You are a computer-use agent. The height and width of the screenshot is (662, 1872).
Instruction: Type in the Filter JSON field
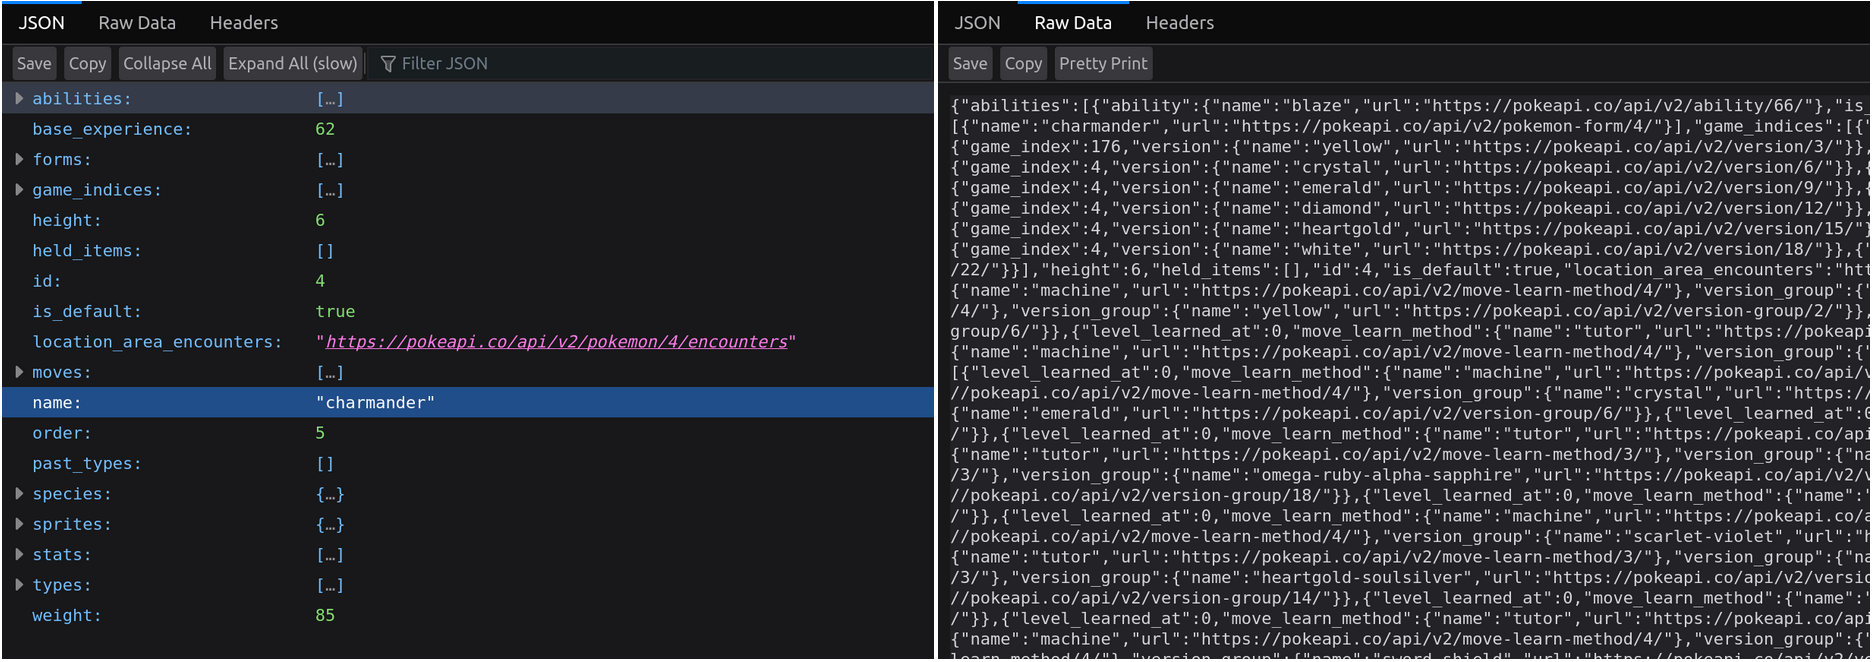click(x=600, y=64)
